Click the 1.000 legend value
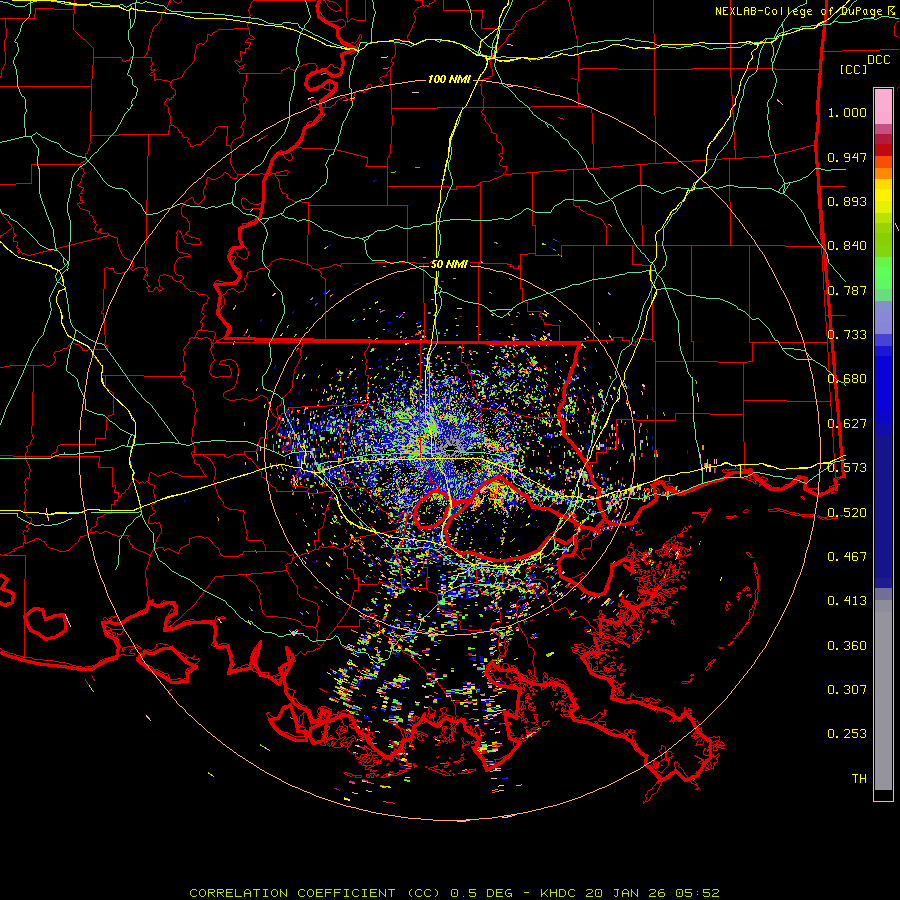The width and height of the screenshot is (900, 900). pyautogui.click(x=847, y=112)
